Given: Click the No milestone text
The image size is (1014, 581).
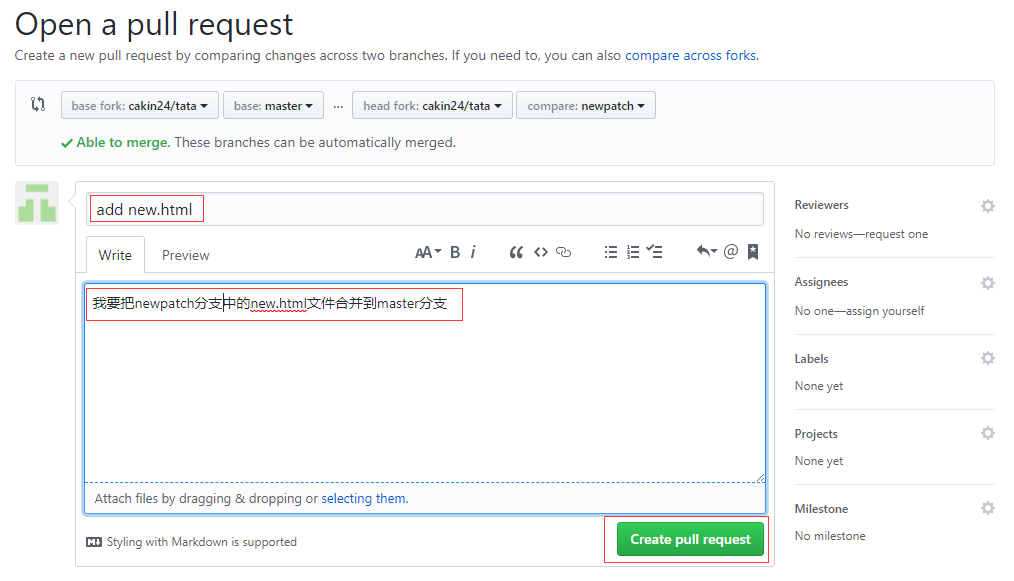Looking at the screenshot, I should [830, 536].
